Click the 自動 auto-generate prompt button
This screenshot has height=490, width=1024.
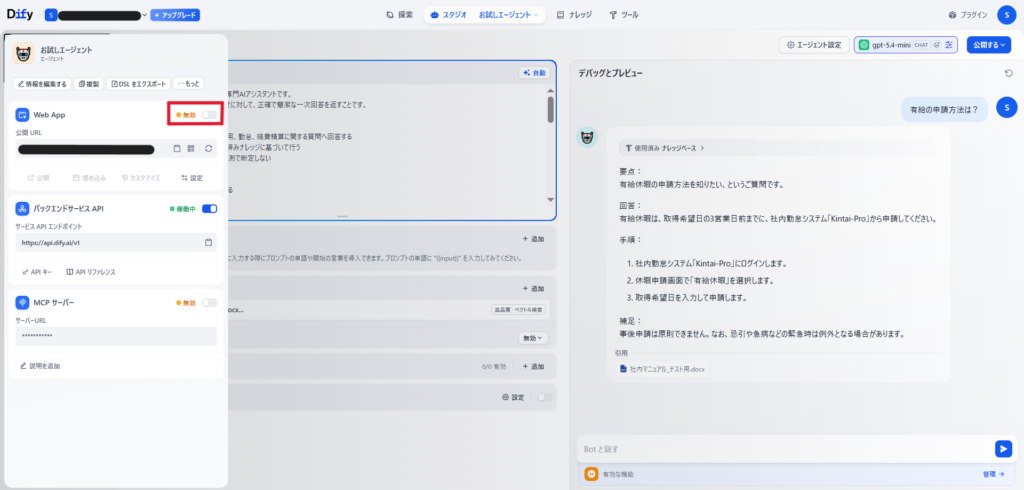click(x=534, y=73)
